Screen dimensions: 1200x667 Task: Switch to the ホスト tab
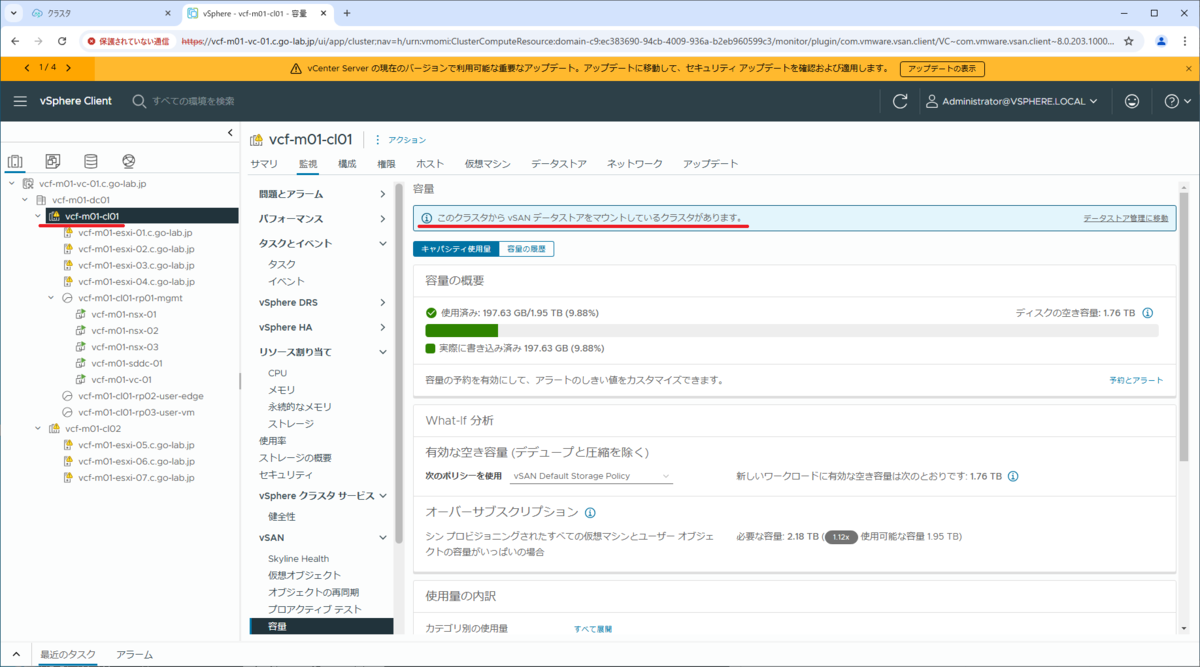(430, 164)
